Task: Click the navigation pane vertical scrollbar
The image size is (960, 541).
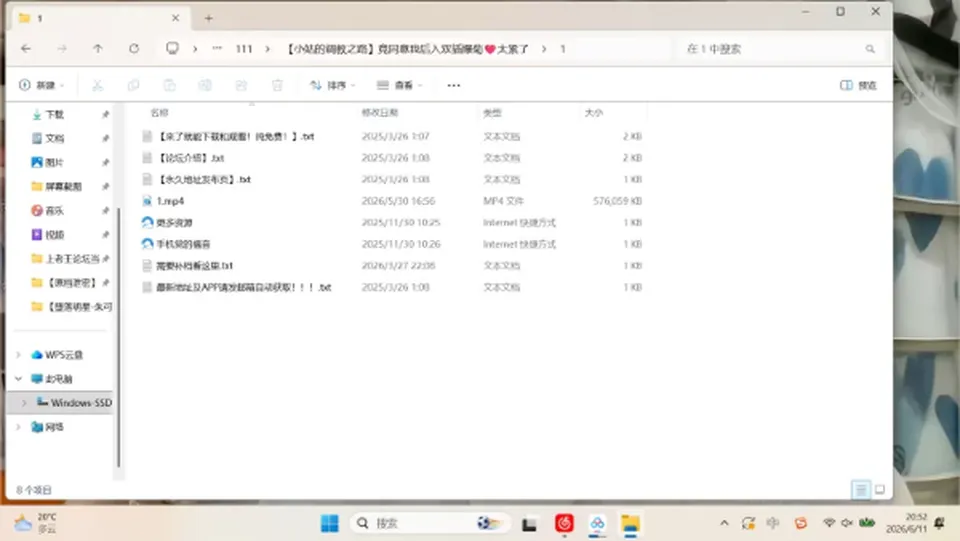Action: pos(119,337)
